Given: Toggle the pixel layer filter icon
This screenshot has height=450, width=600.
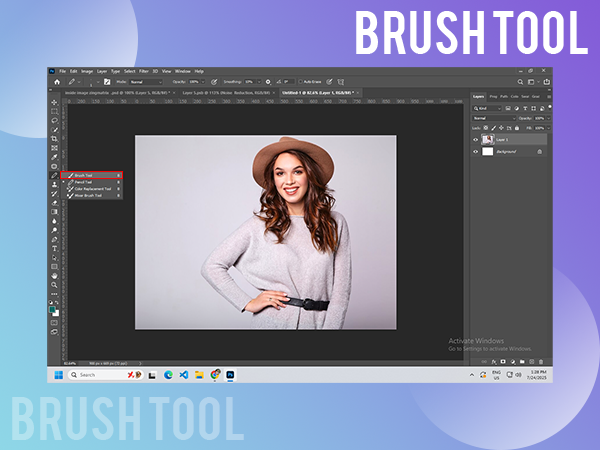Looking at the screenshot, I should [508, 108].
